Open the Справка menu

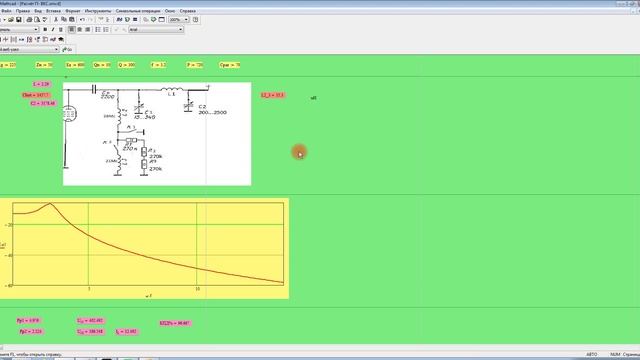pyautogui.click(x=188, y=11)
